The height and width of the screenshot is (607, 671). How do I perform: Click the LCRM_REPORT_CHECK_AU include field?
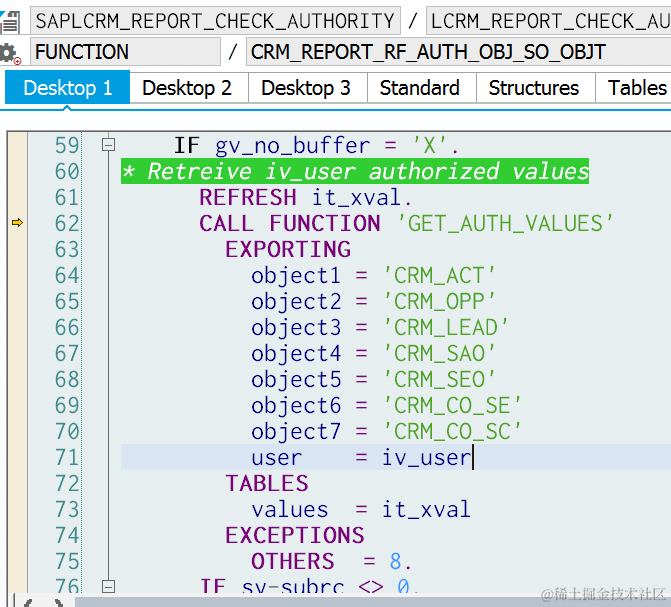(549, 21)
